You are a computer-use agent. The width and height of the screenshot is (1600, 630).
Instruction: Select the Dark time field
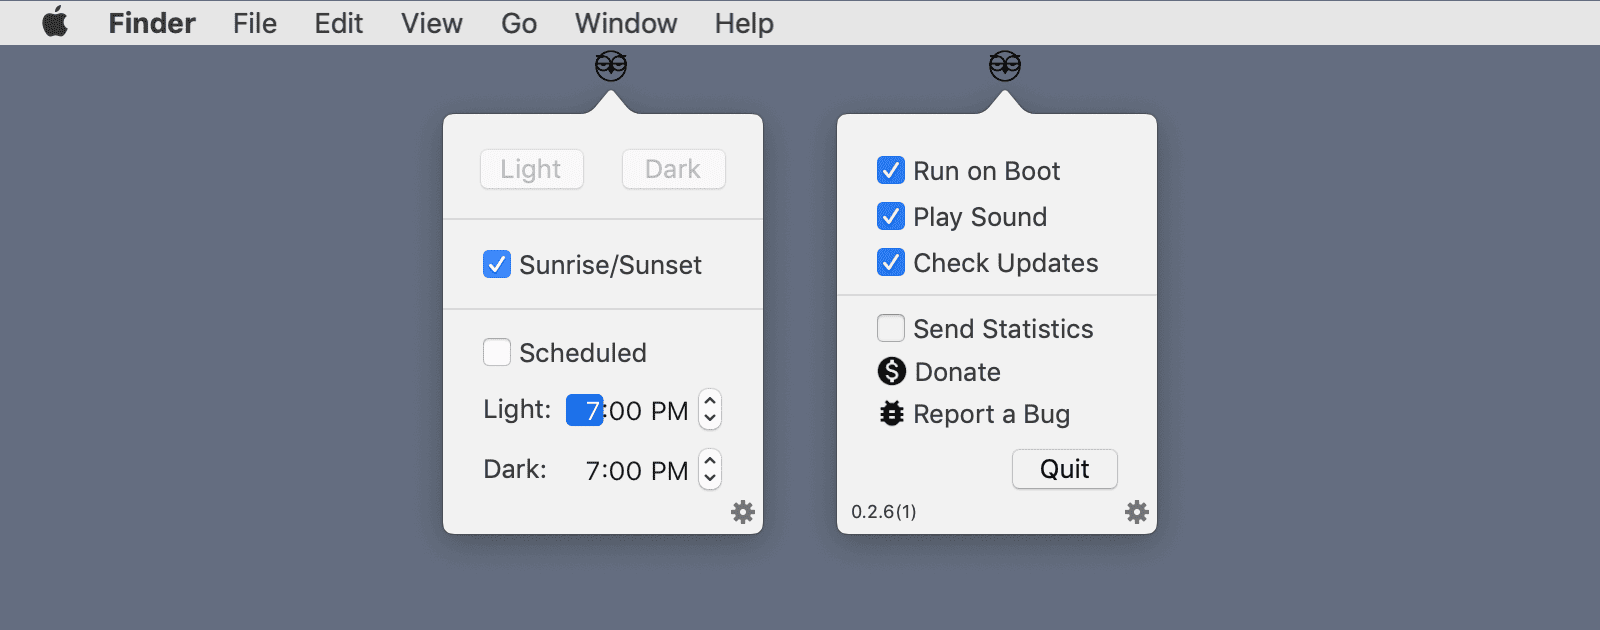tap(636, 470)
